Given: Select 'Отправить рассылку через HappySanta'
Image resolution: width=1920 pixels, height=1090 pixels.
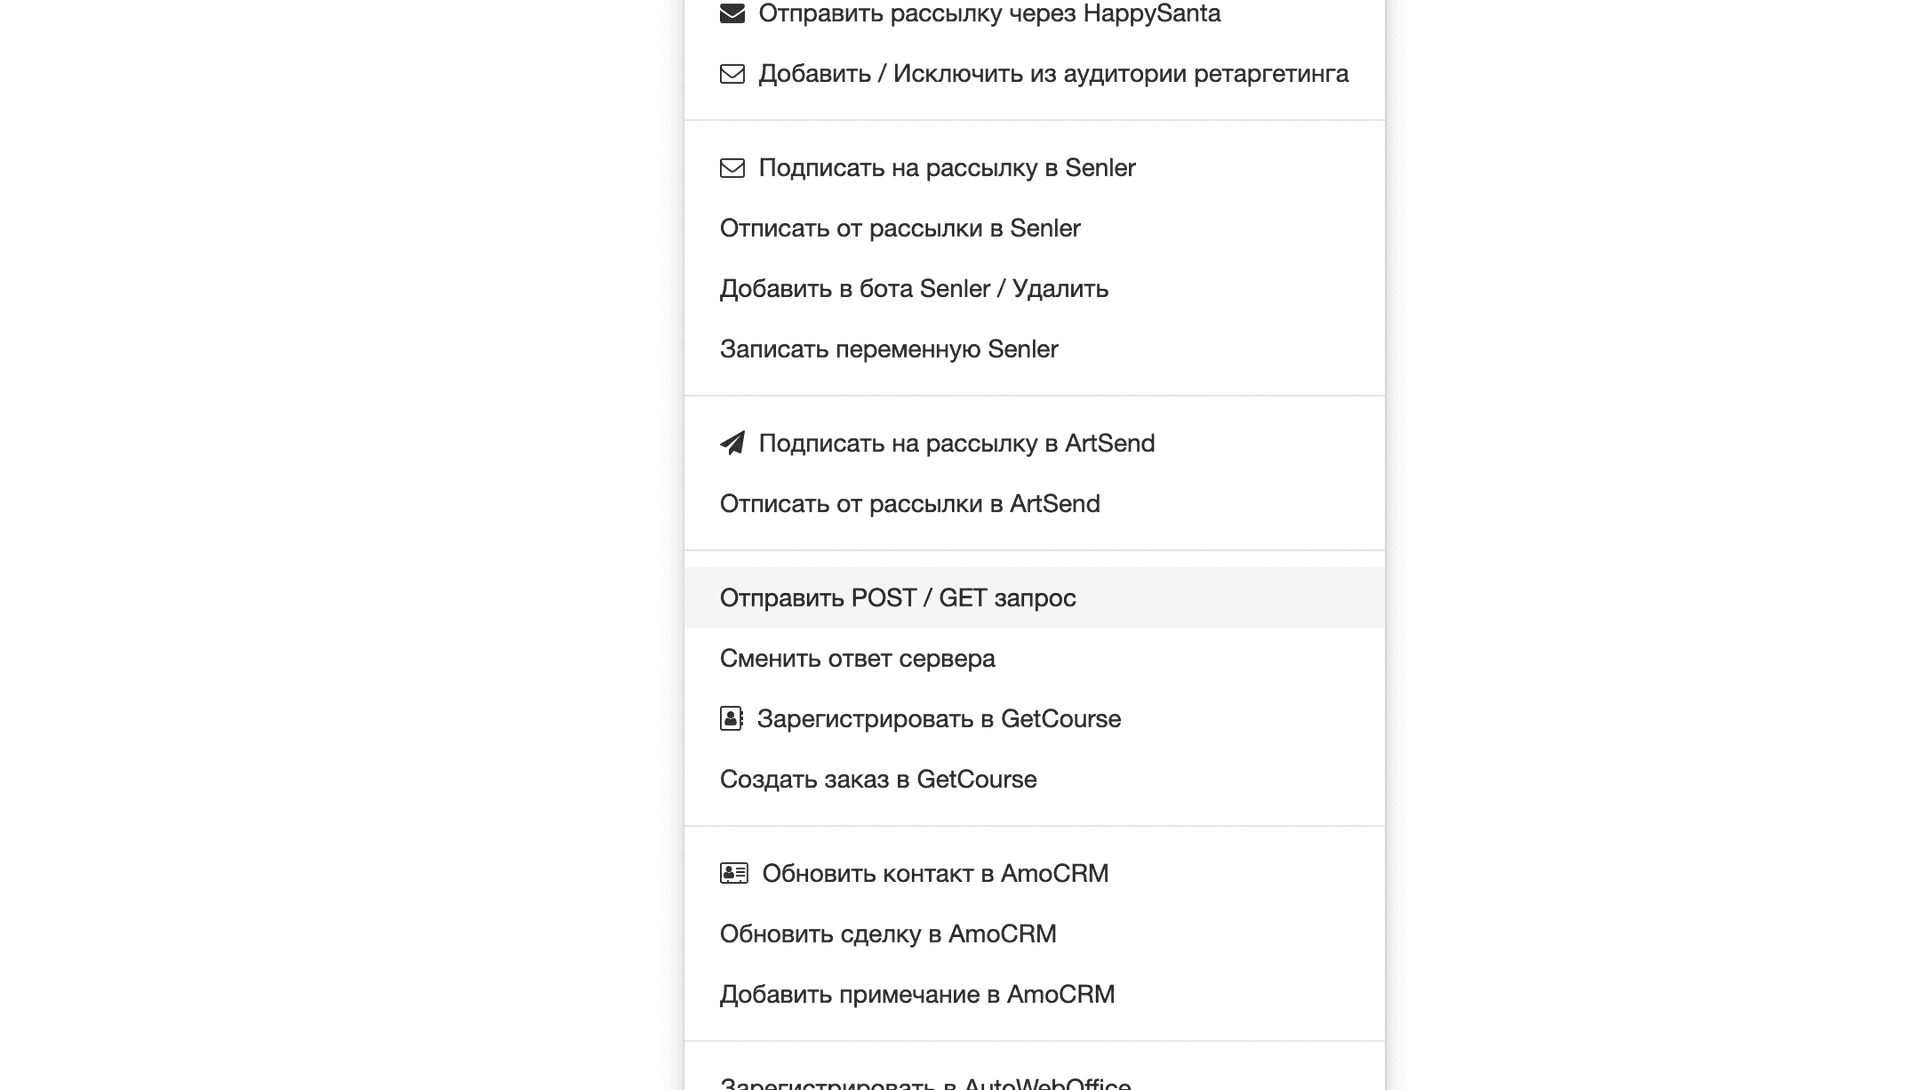Looking at the screenshot, I should click(989, 14).
